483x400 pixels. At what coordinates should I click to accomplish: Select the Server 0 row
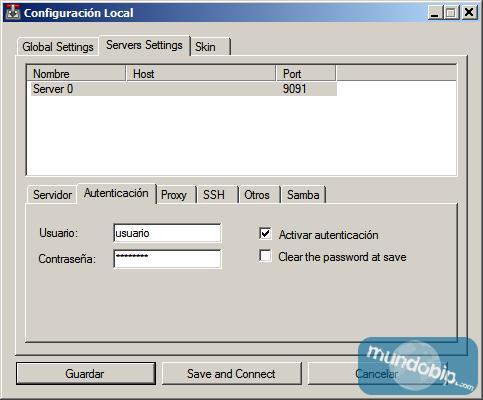click(x=184, y=89)
